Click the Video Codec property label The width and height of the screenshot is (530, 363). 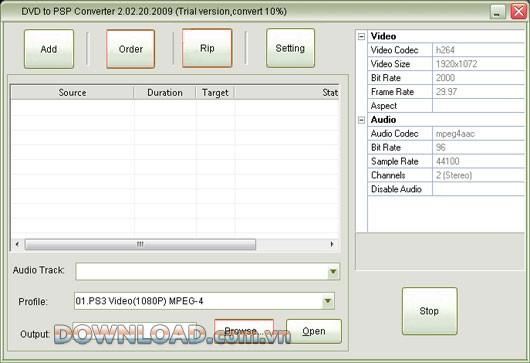pyautogui.click(x=394, y=50)
